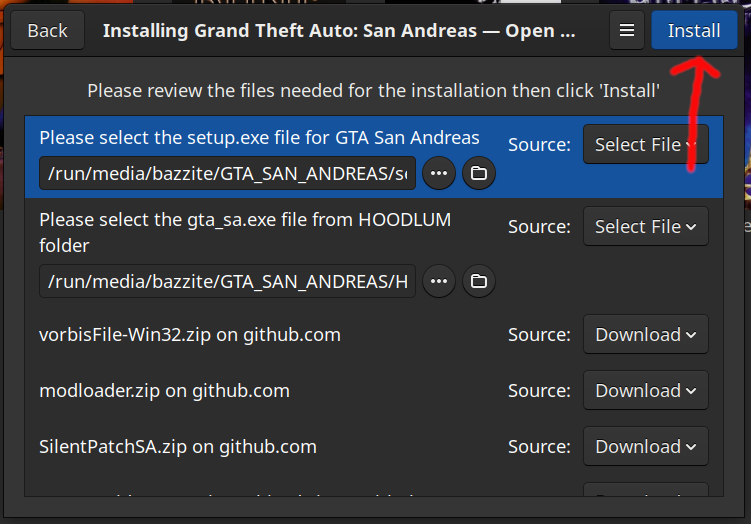Open Source dropdown for vorbisFile-Win32.zip
Image resolution: width=751 pixels, height=524 pixels.
coord(646,334)
